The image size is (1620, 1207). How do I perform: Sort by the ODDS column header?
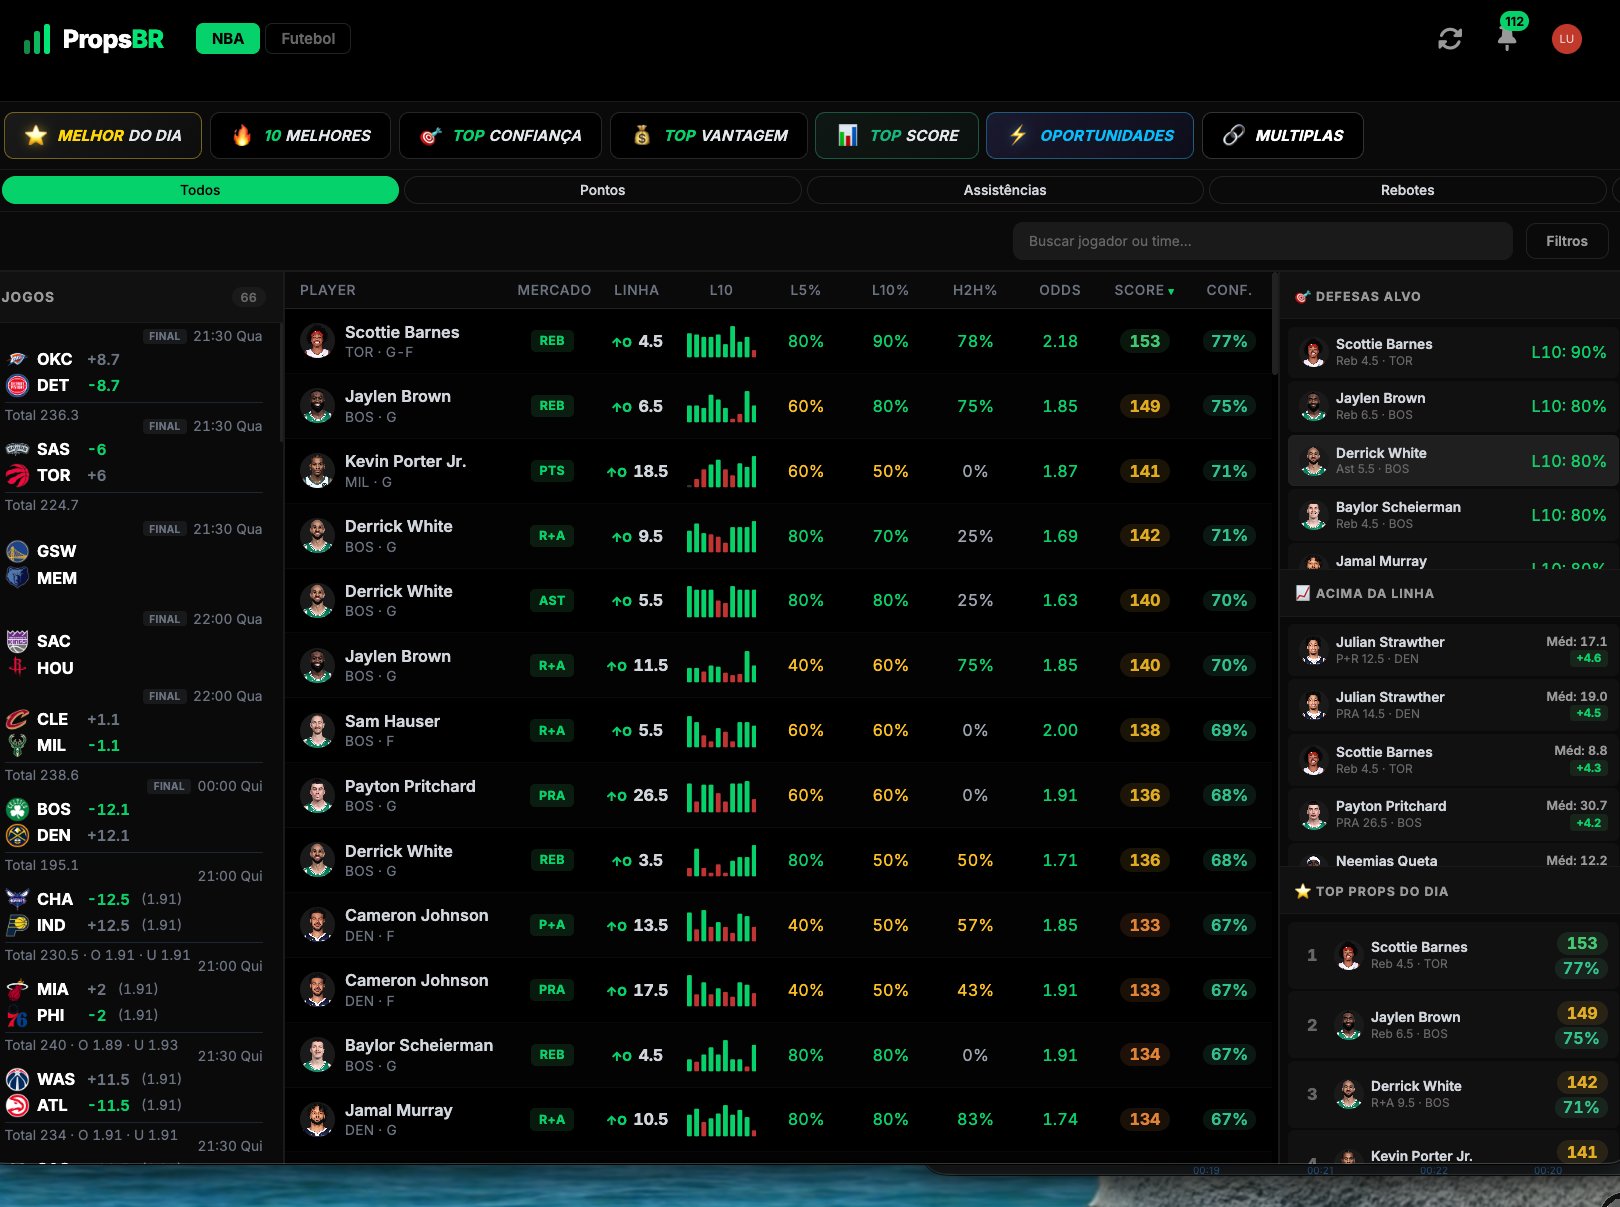(1059, 290)
